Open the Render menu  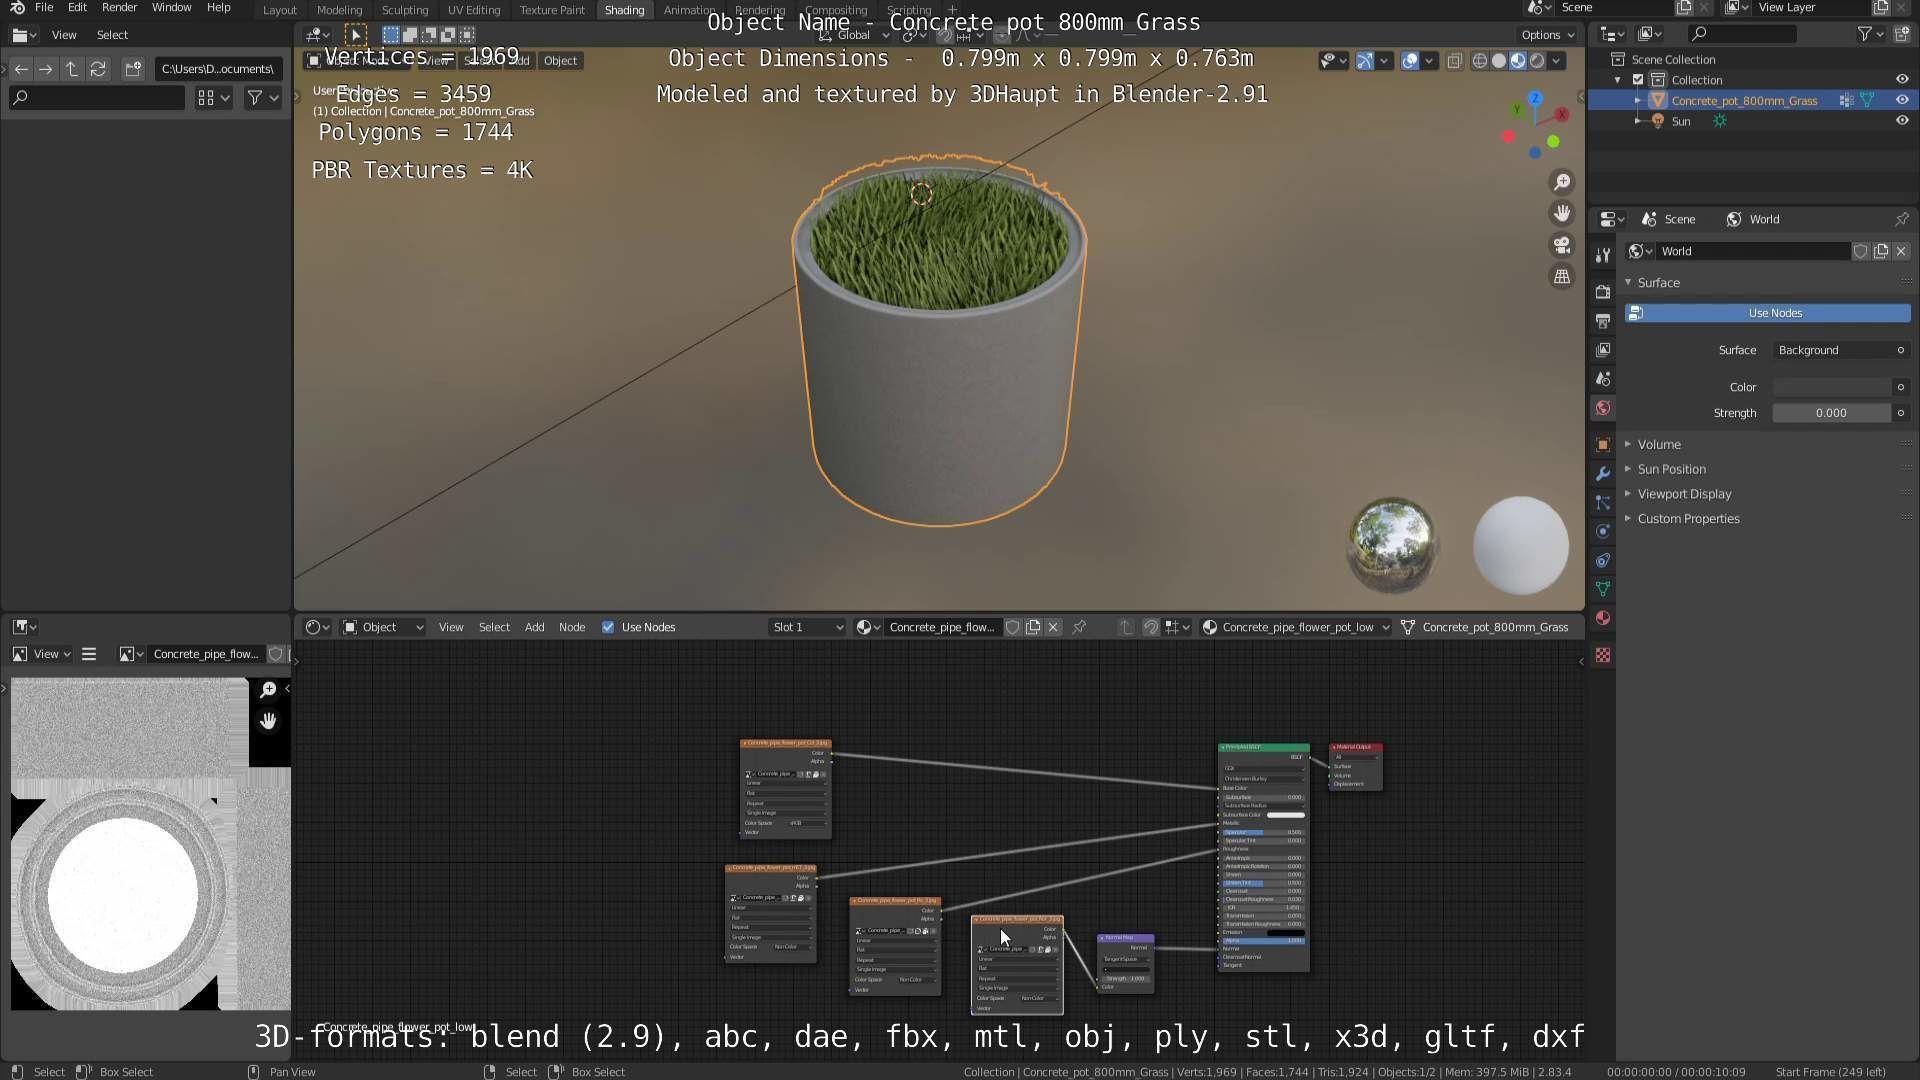click(119, 8)
